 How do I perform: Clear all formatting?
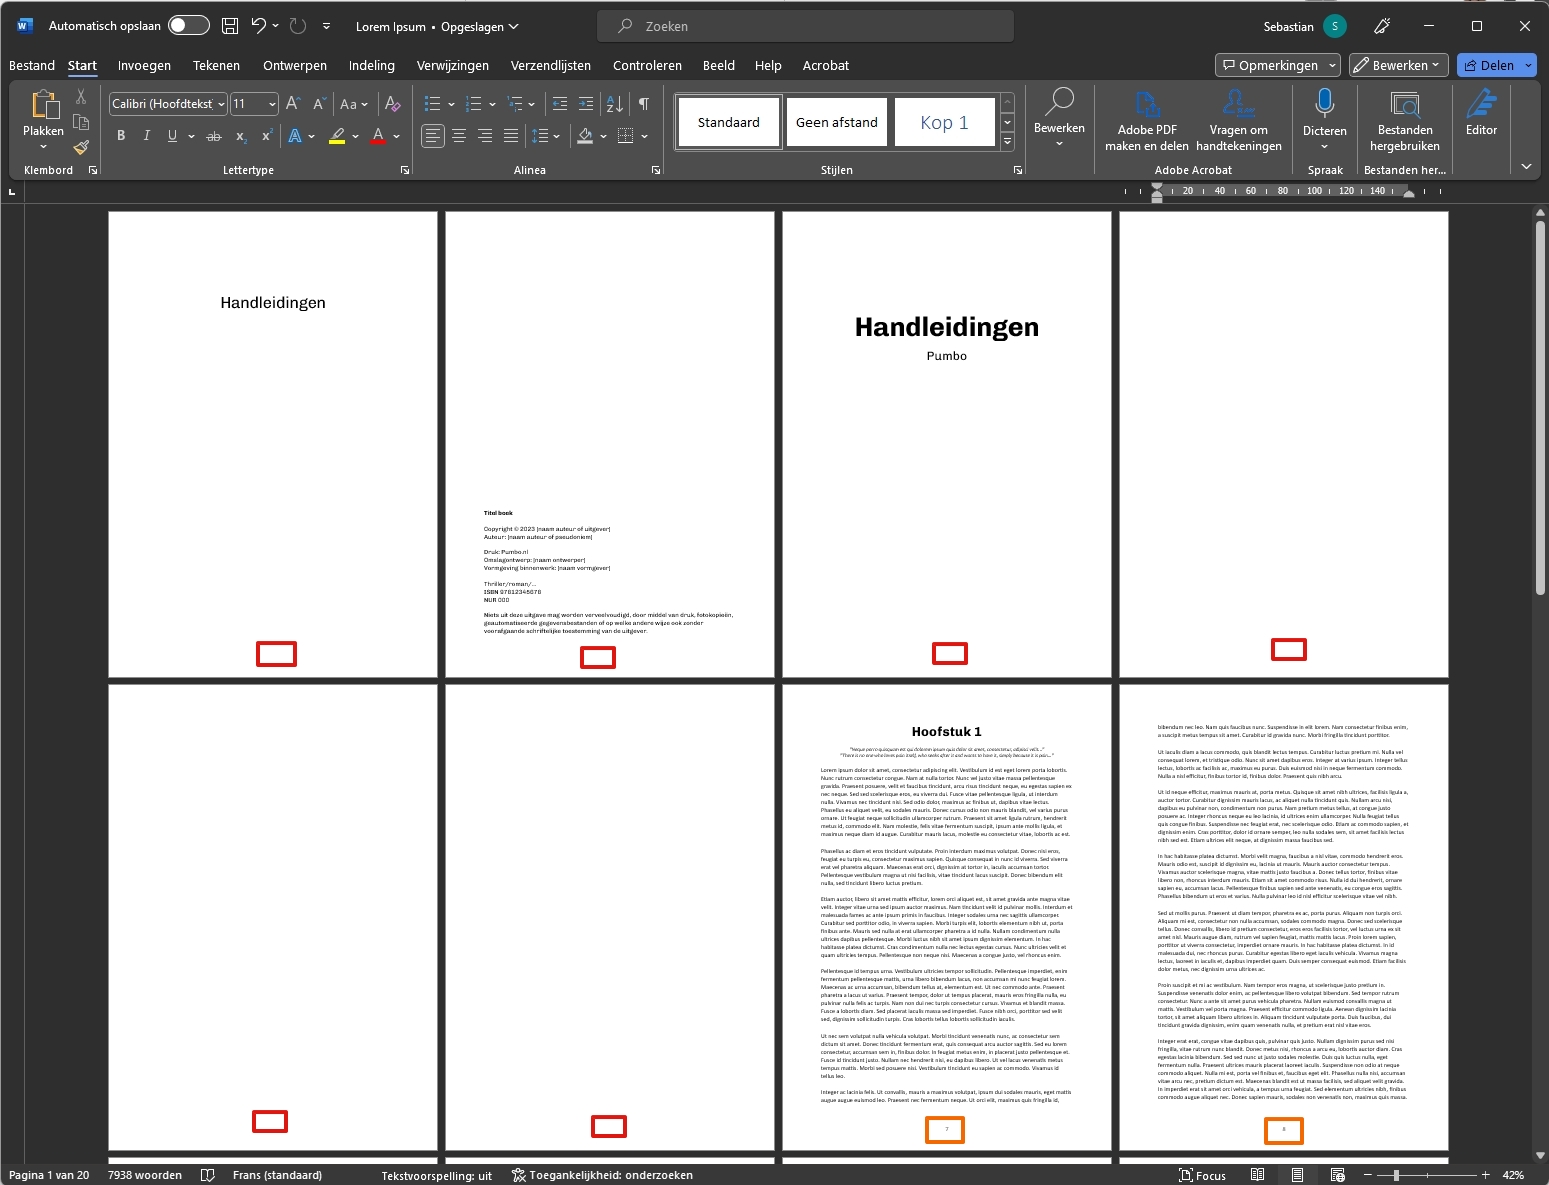point(393,103)
